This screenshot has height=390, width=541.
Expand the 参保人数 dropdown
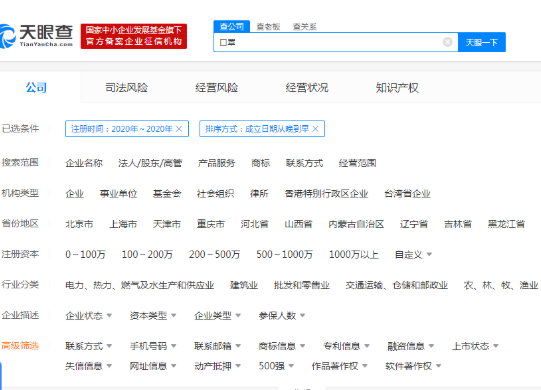(282, 315)
